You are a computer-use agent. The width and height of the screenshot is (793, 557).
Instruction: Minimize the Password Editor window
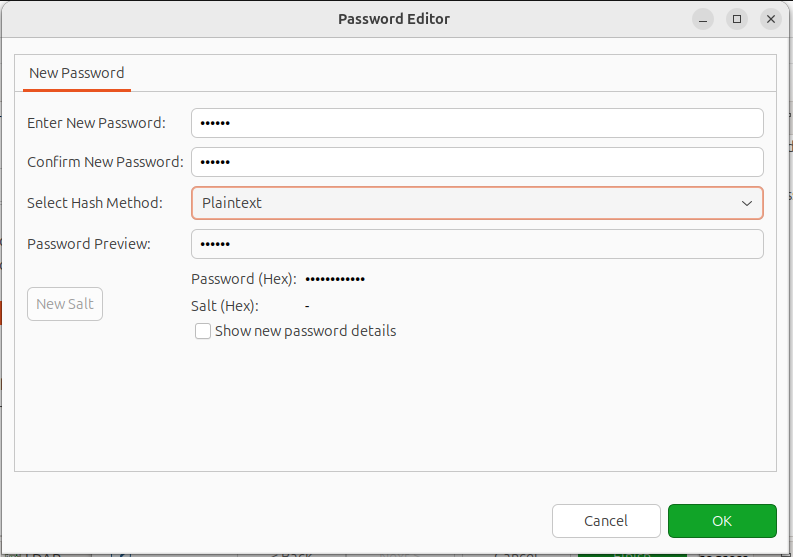click(x=703, y=19)
